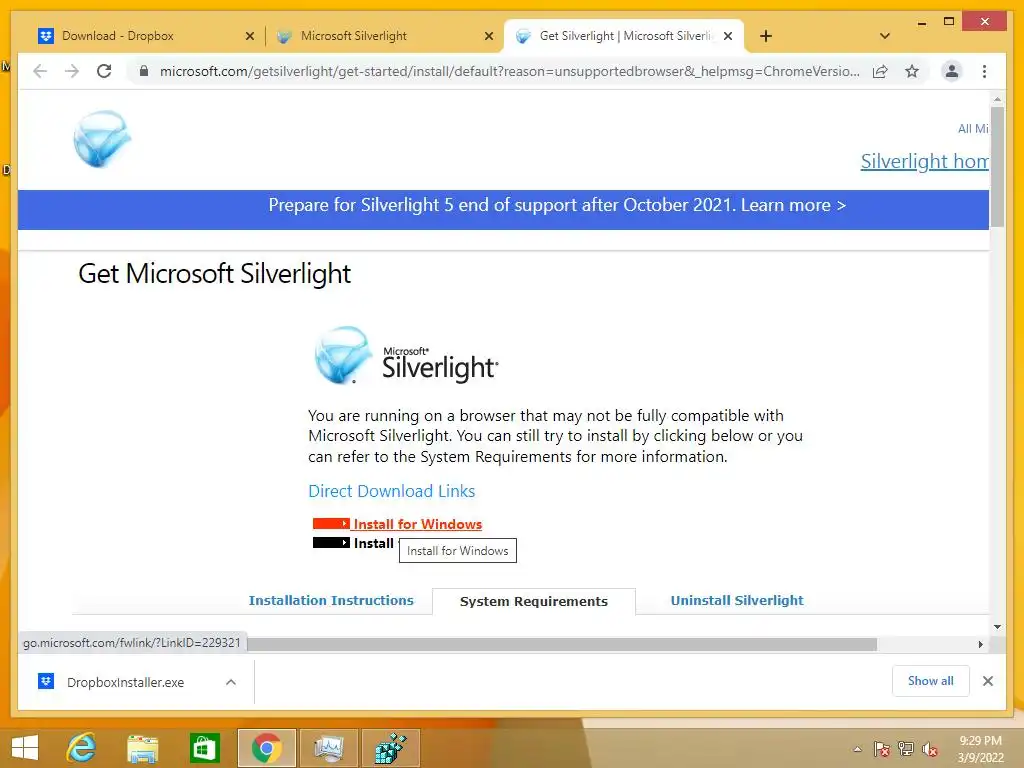Click the muted volume tray icon
This screenshot has width=1024, height=768.
coord(929,749)
